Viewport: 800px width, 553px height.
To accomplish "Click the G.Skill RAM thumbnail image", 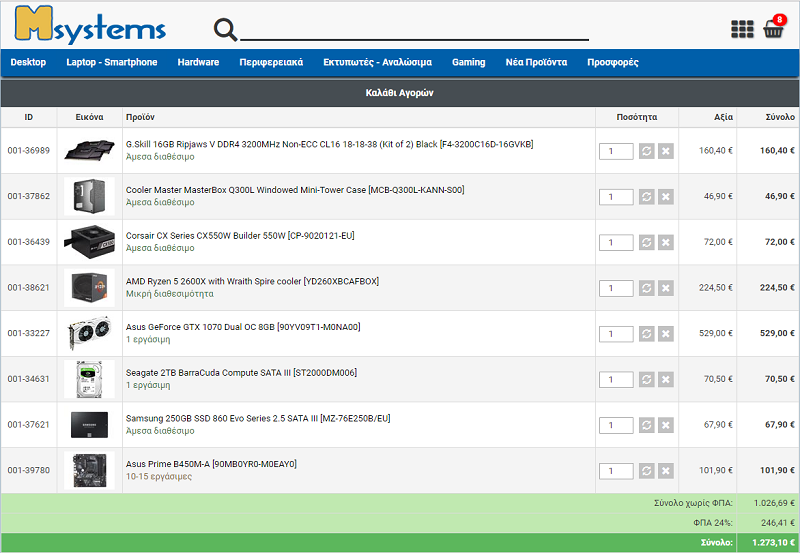I will click(89, 150).
